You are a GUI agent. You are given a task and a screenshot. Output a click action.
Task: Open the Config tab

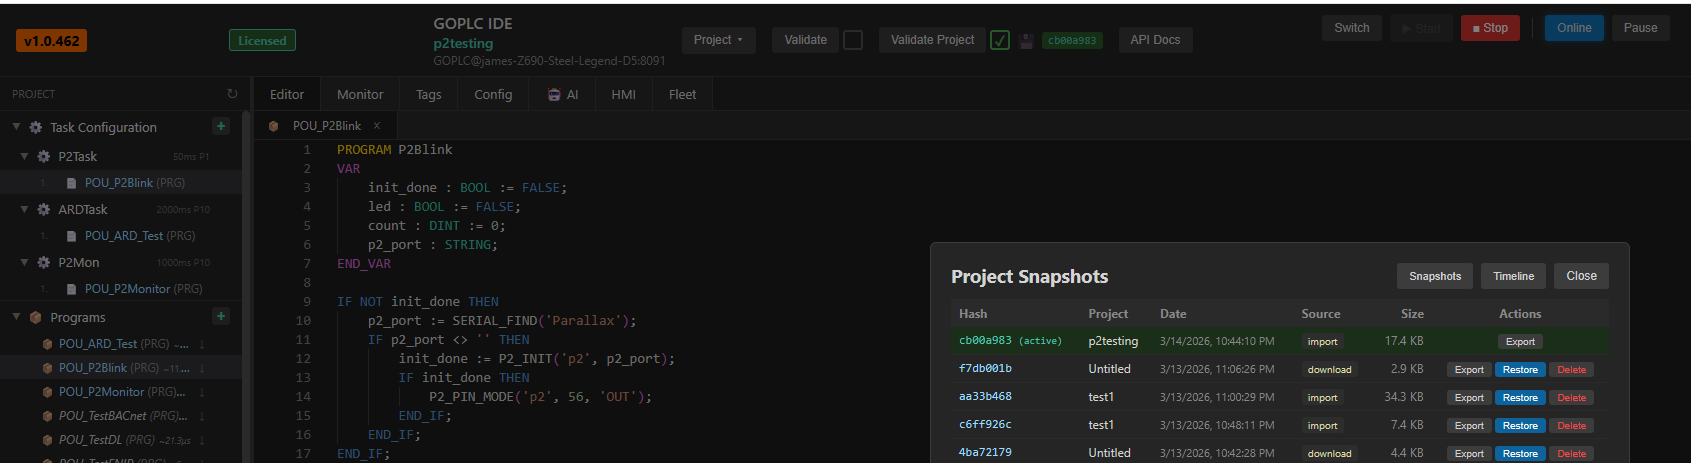click(493, 94)
